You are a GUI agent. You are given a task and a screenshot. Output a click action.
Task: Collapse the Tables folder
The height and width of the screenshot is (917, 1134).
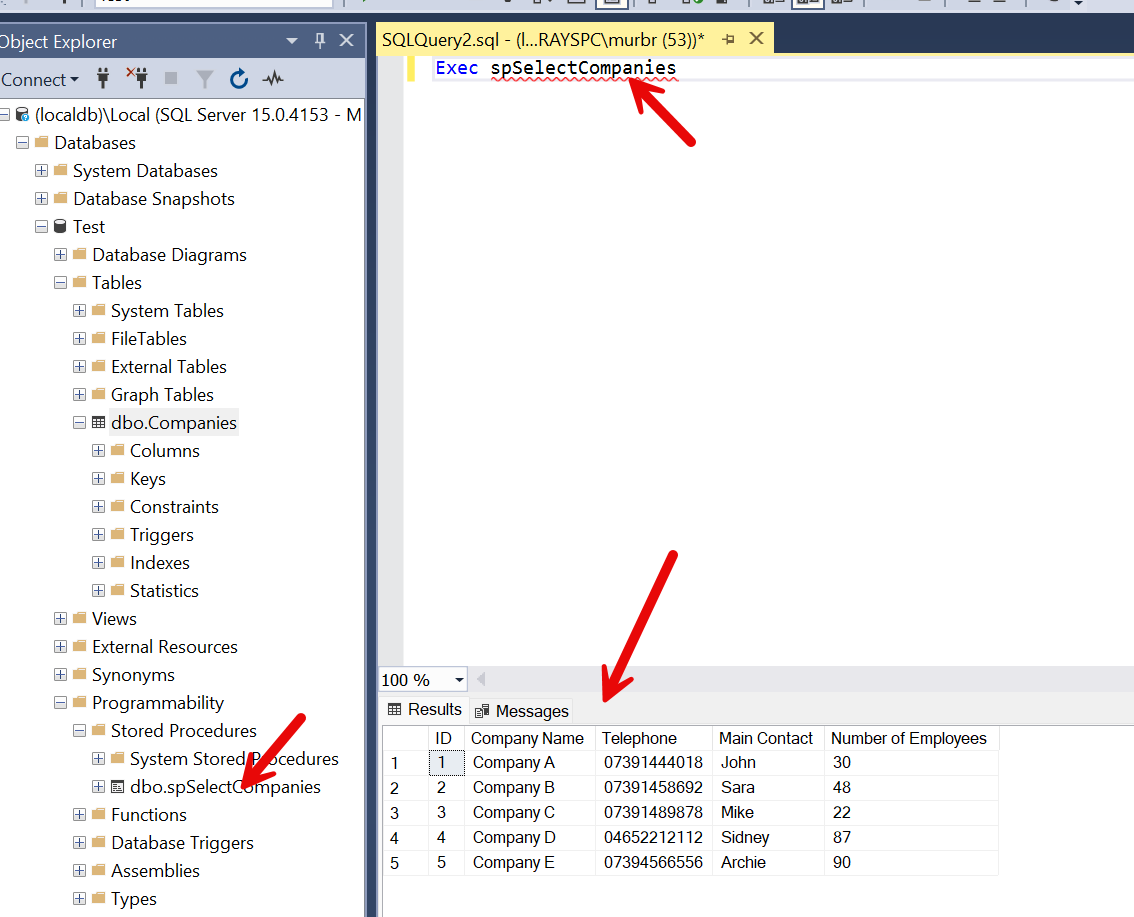click(x=60, y=283)
